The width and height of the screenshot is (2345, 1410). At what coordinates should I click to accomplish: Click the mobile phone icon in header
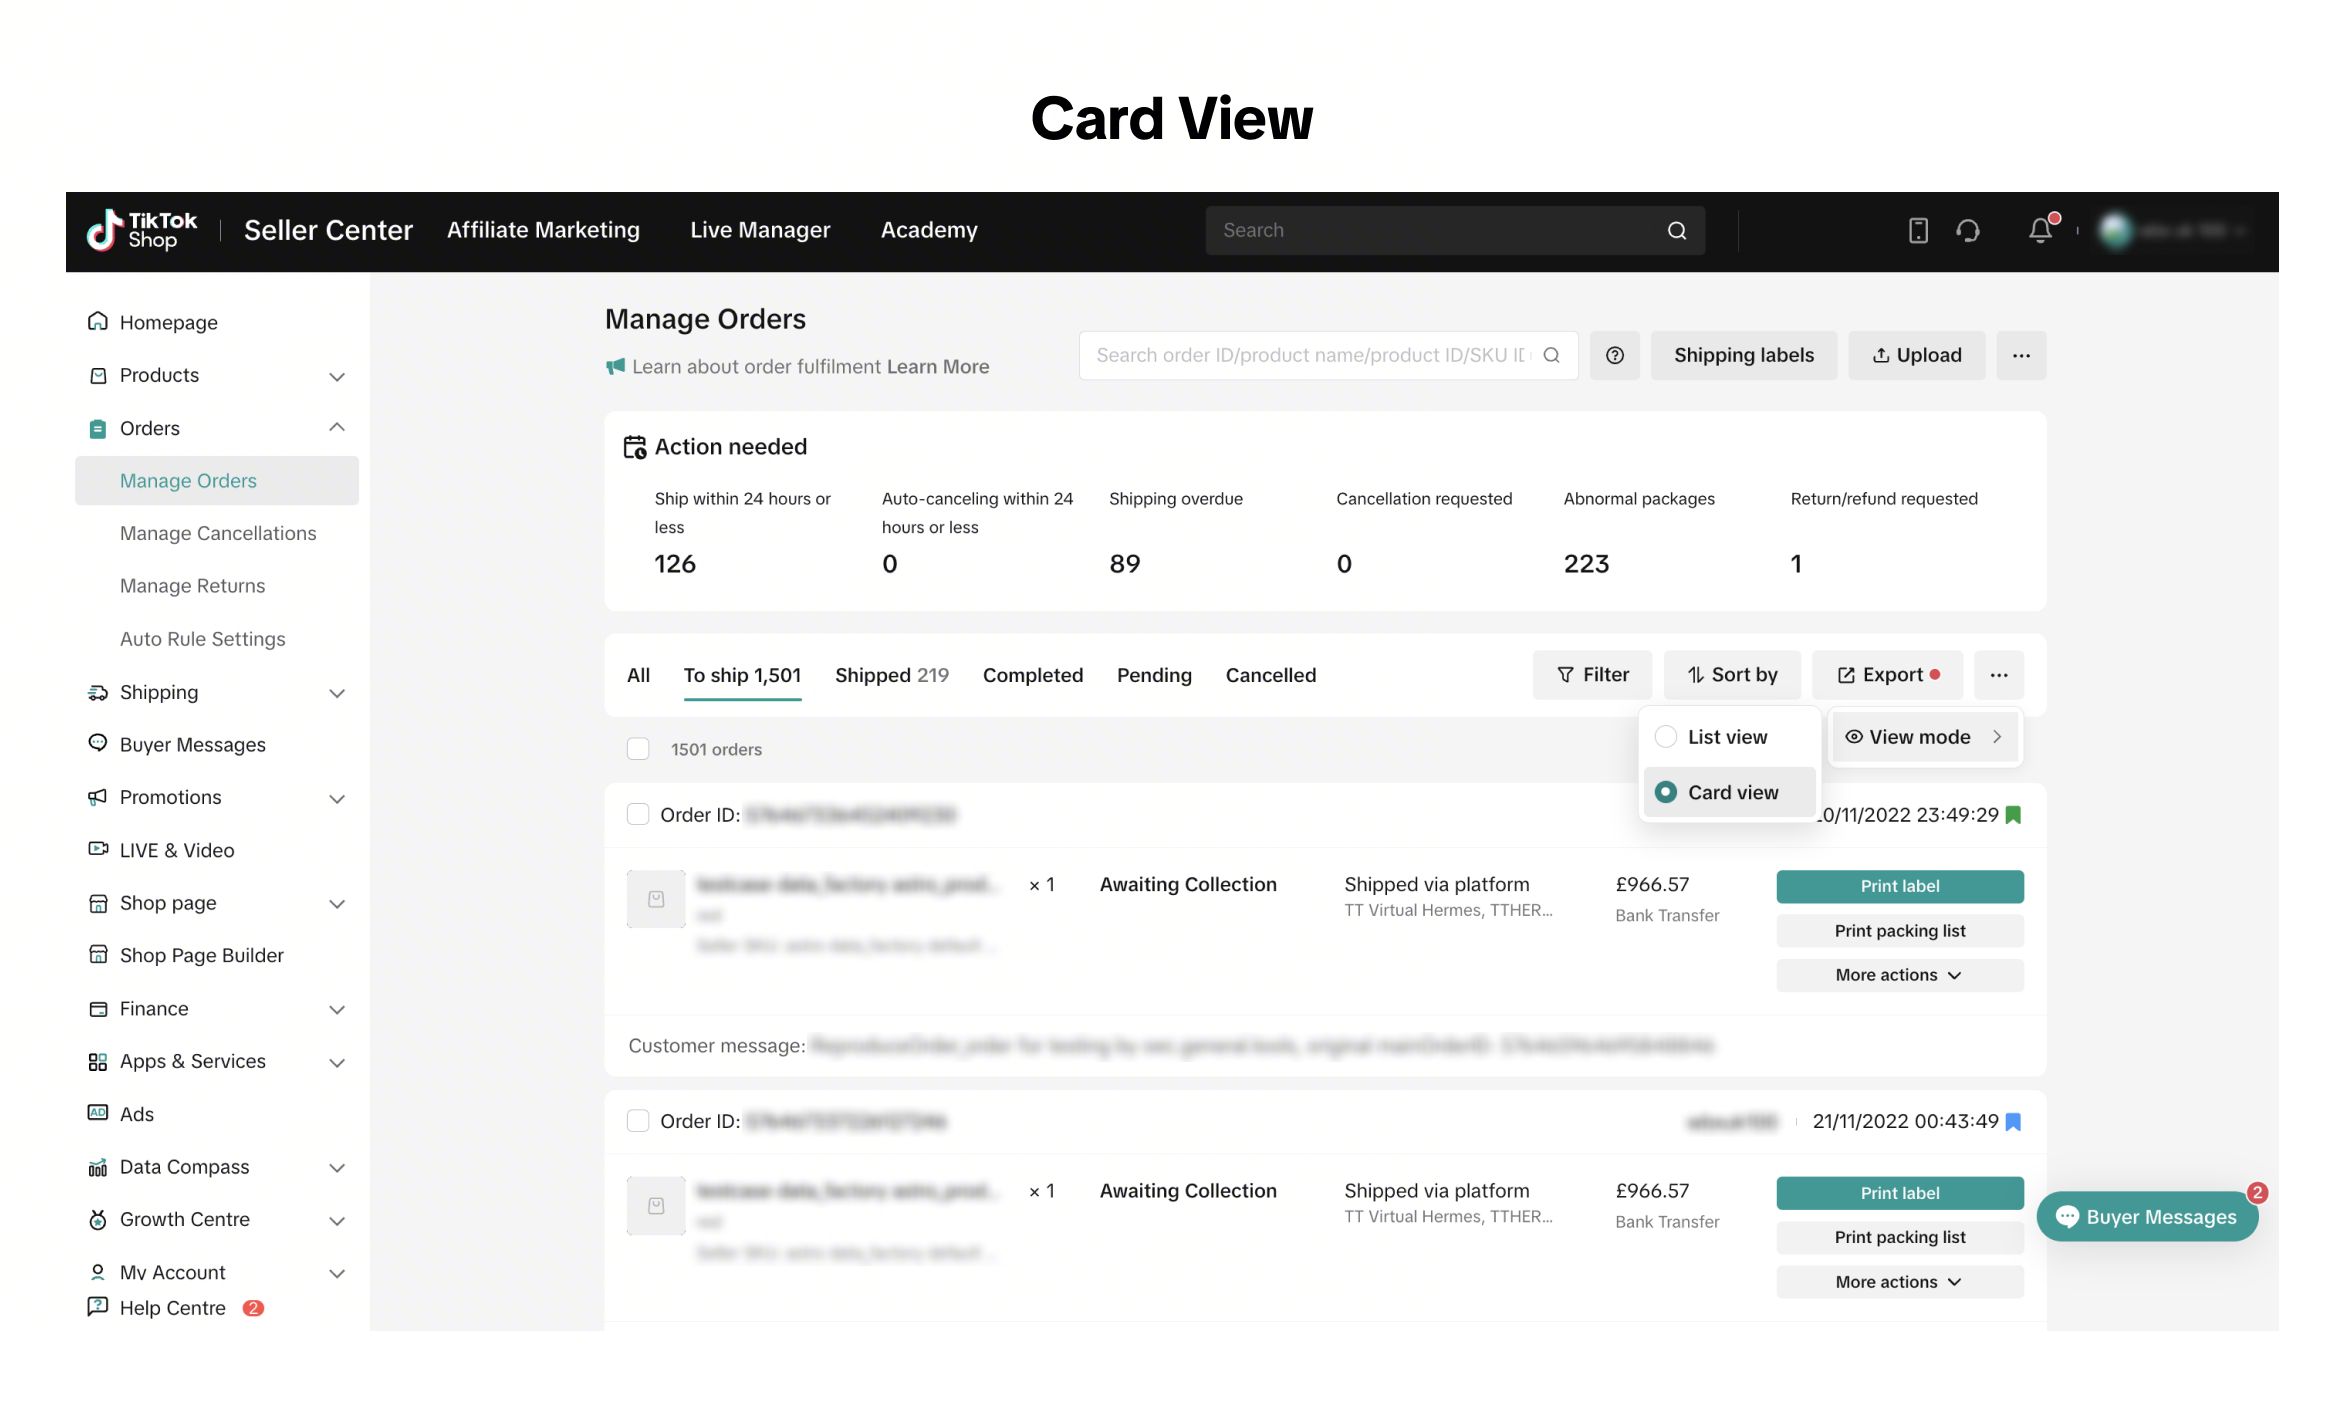coord(1917,231)
